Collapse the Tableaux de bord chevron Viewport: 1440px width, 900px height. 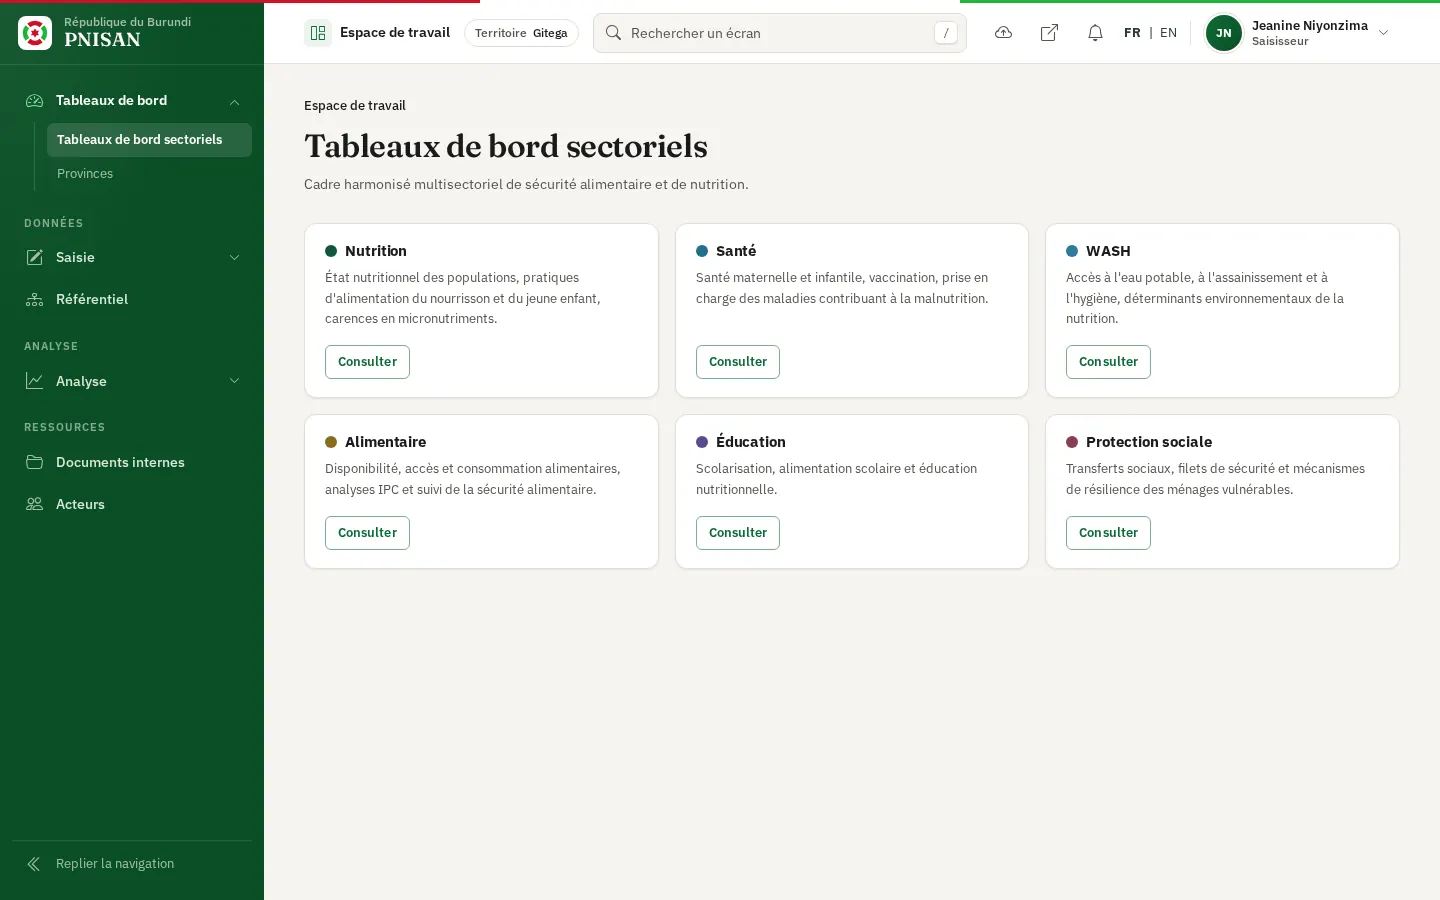click(x=235, y=102)
